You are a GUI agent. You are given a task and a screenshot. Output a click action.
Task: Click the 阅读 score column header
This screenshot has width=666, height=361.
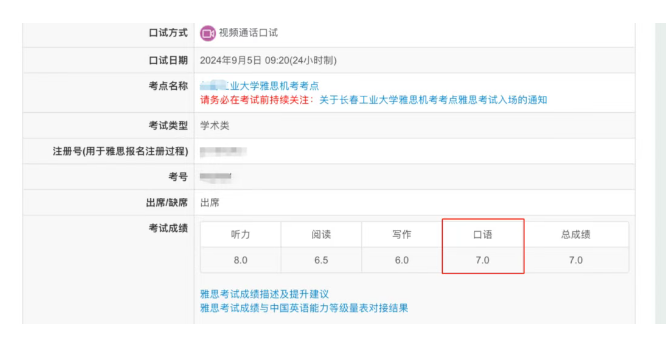(321, 234)
